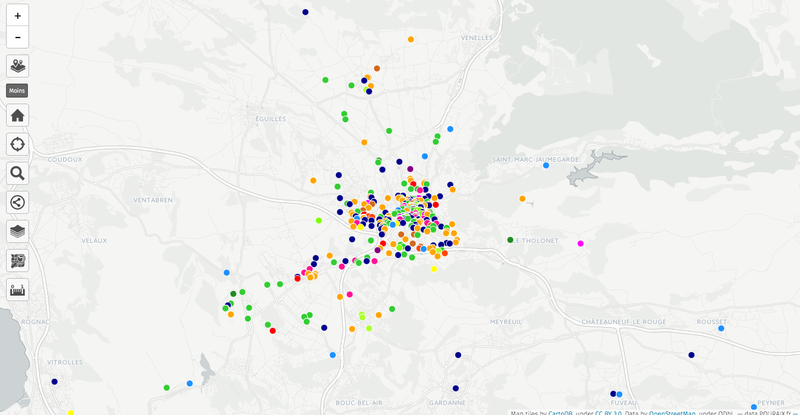Screen dimensions: 800x415
Task: Click the light blue marker near Rousset
Action: tap(721, 328)
